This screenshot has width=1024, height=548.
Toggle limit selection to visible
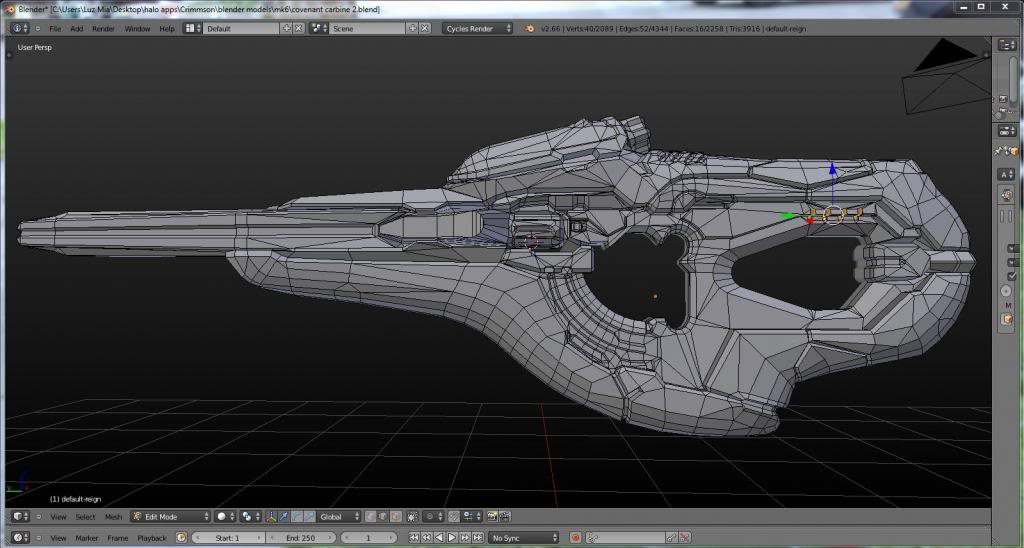(x=412, y=517)
